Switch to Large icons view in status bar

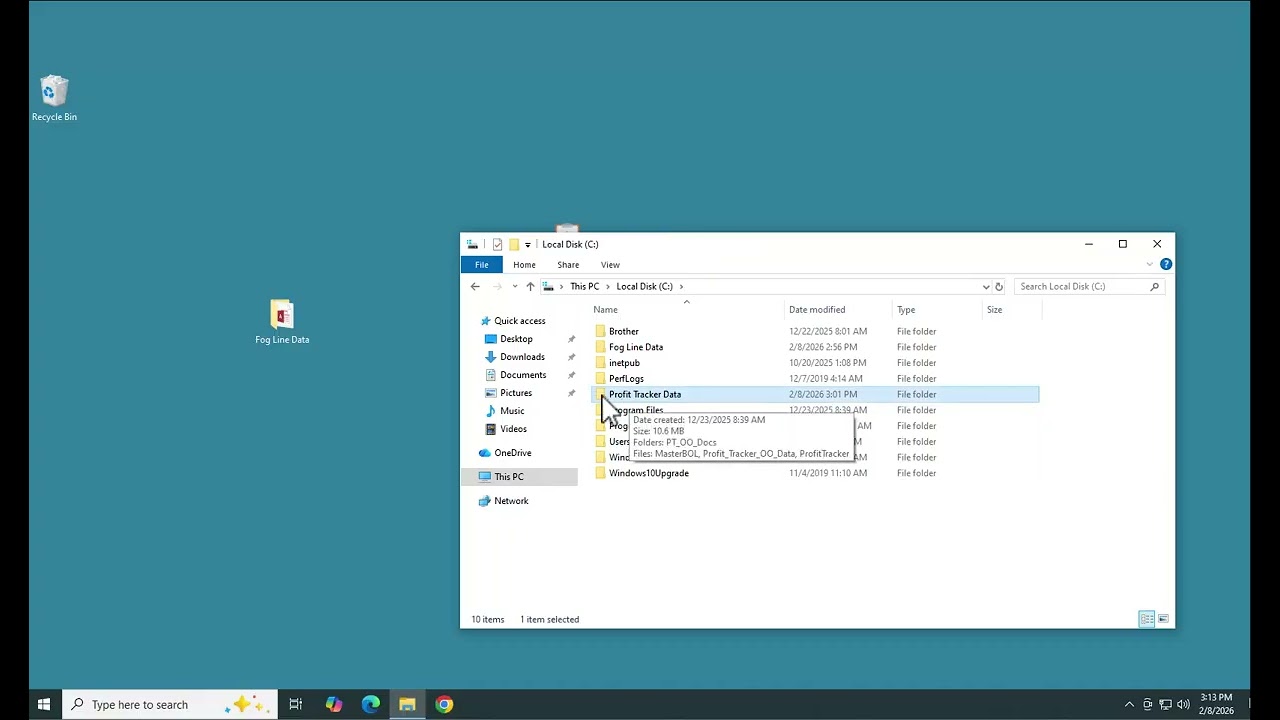coord(1163,619)
